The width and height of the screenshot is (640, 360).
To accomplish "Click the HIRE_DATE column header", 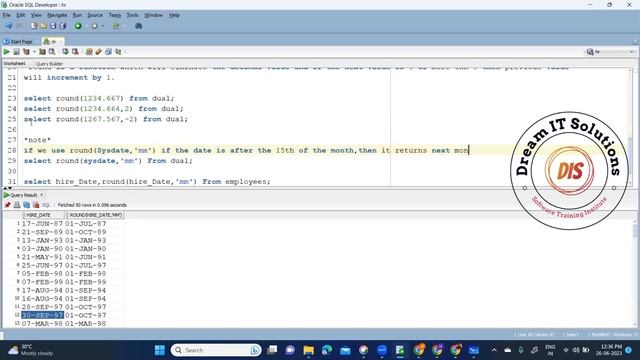I will coord(43,215).
